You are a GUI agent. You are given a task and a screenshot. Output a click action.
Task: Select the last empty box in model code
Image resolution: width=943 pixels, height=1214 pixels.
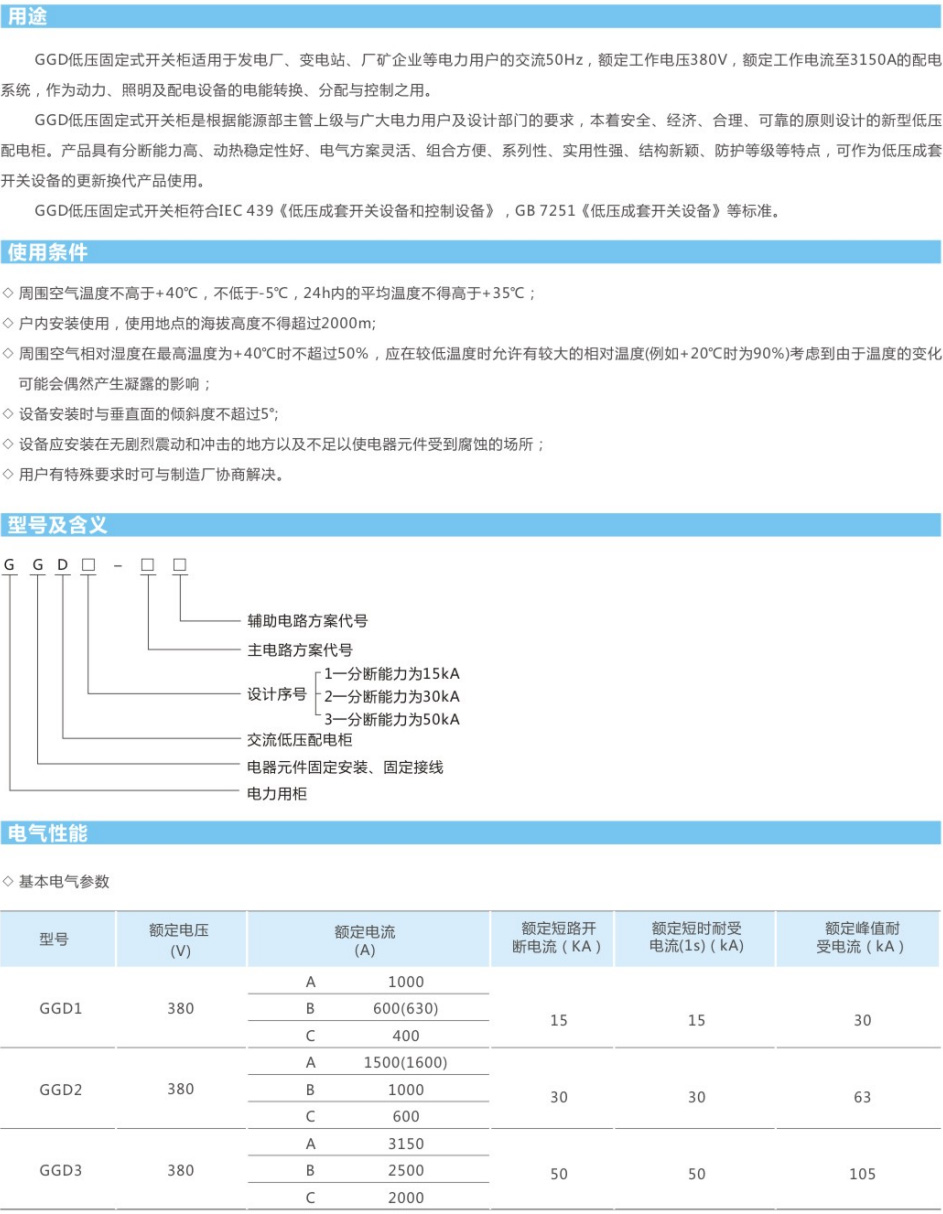(x=179, y=566)
